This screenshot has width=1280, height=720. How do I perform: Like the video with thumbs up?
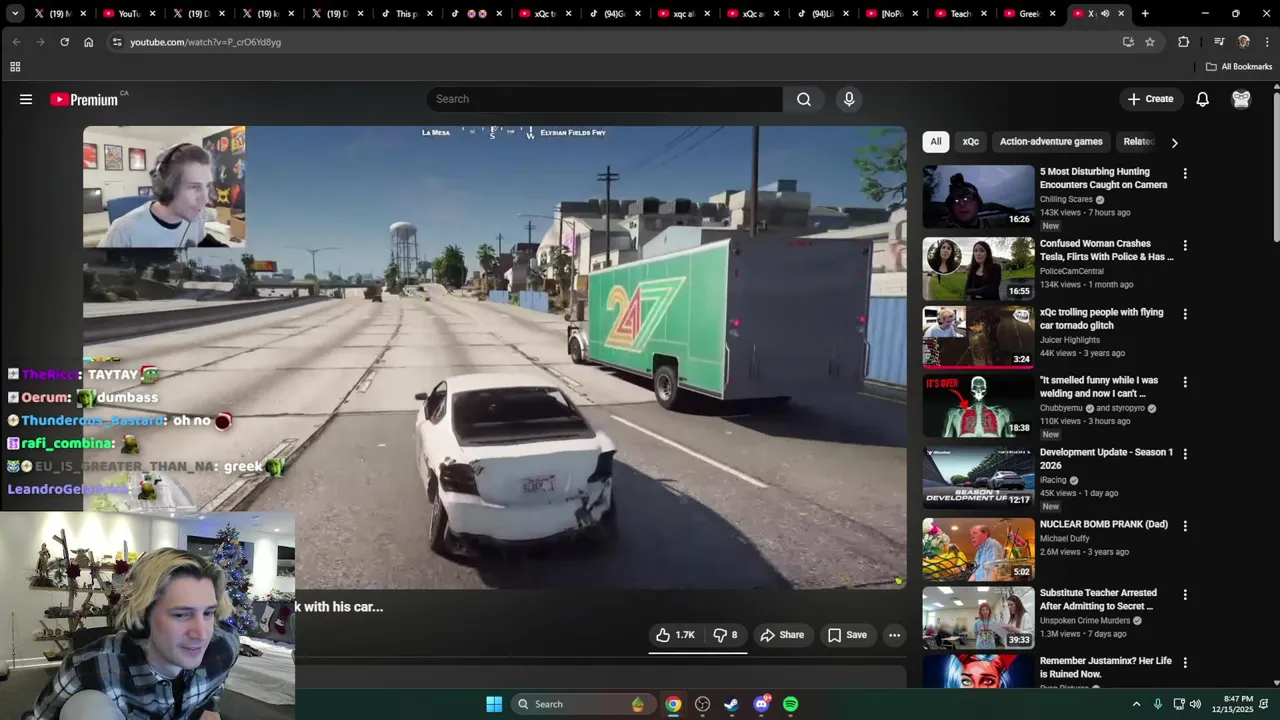[675, 635]
